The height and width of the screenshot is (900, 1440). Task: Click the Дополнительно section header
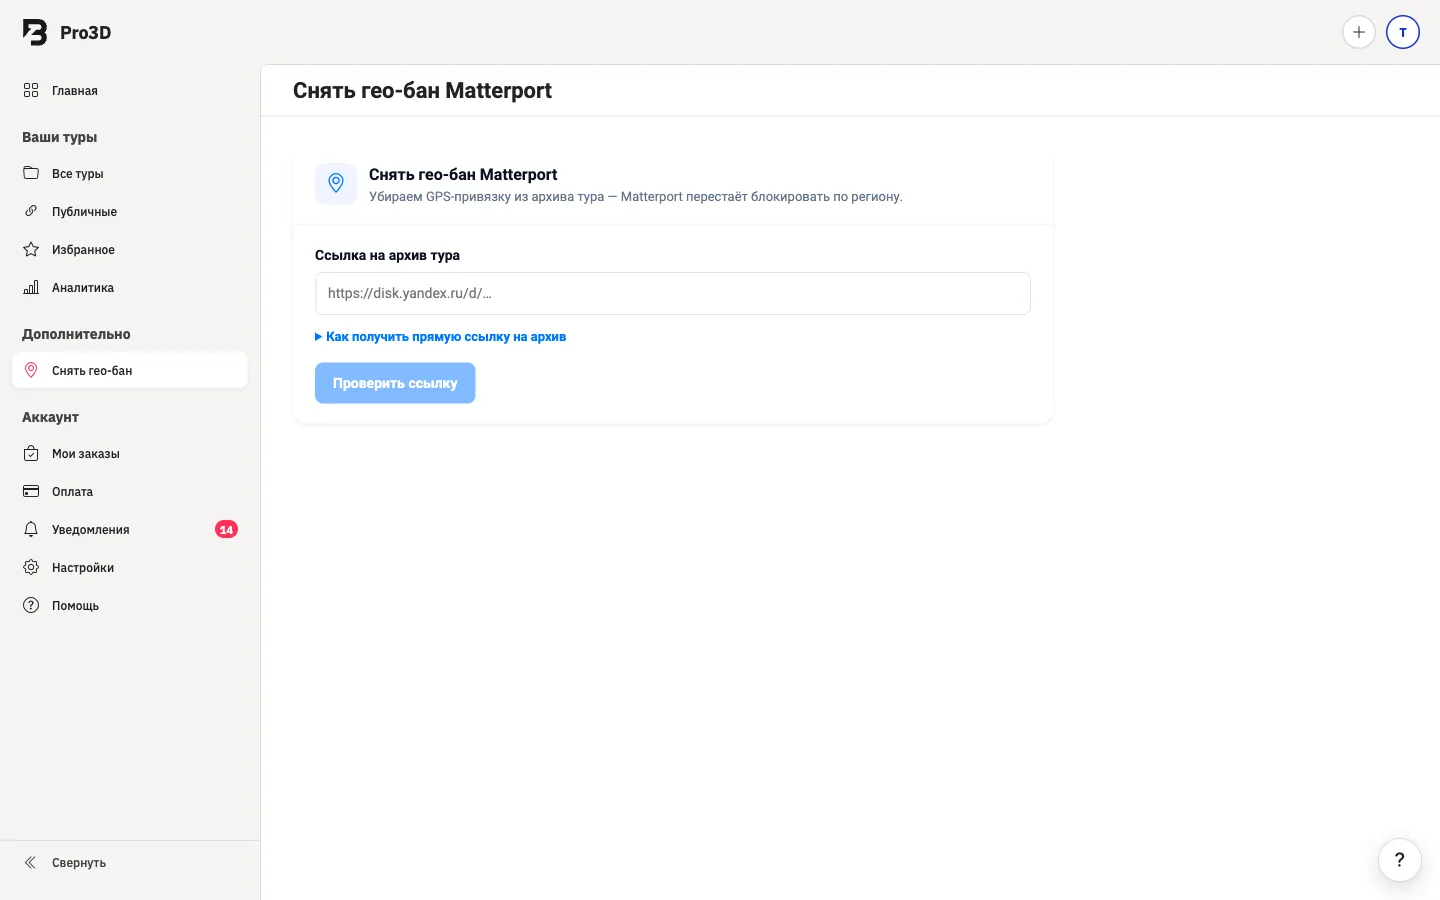[x=76, y=334]
